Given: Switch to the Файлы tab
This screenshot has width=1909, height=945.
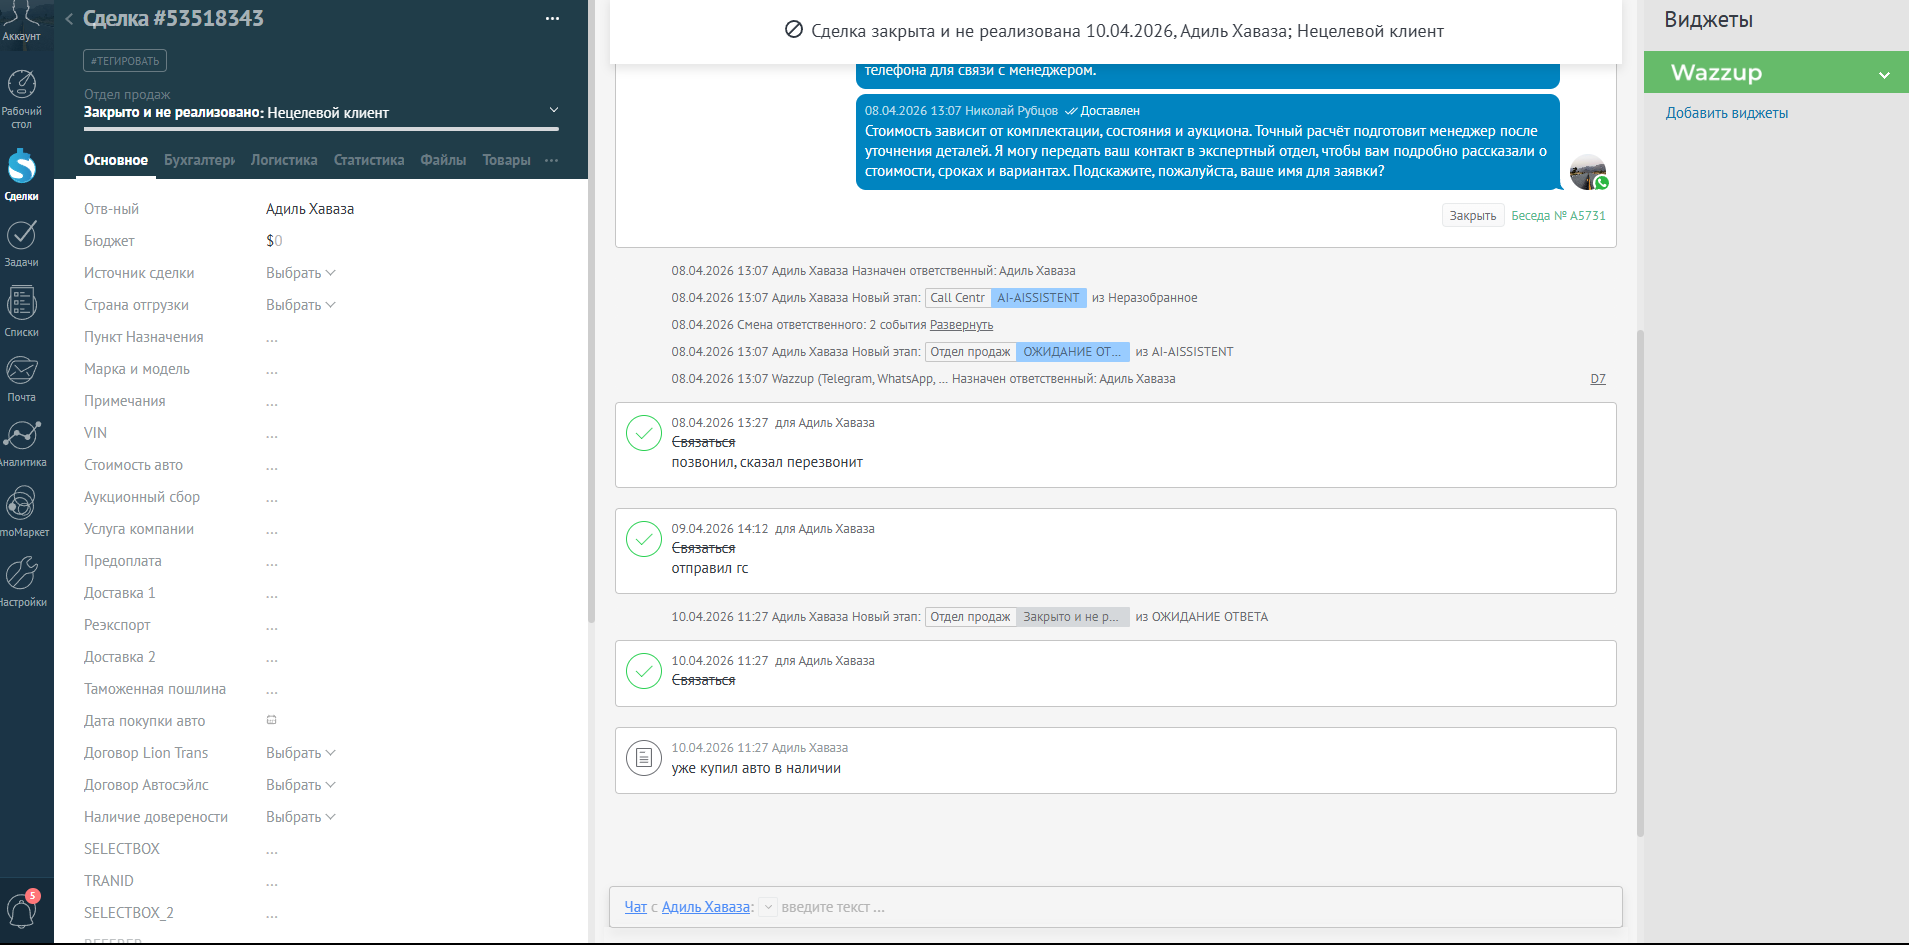Looking at the screenshot, I should point(443,160).
